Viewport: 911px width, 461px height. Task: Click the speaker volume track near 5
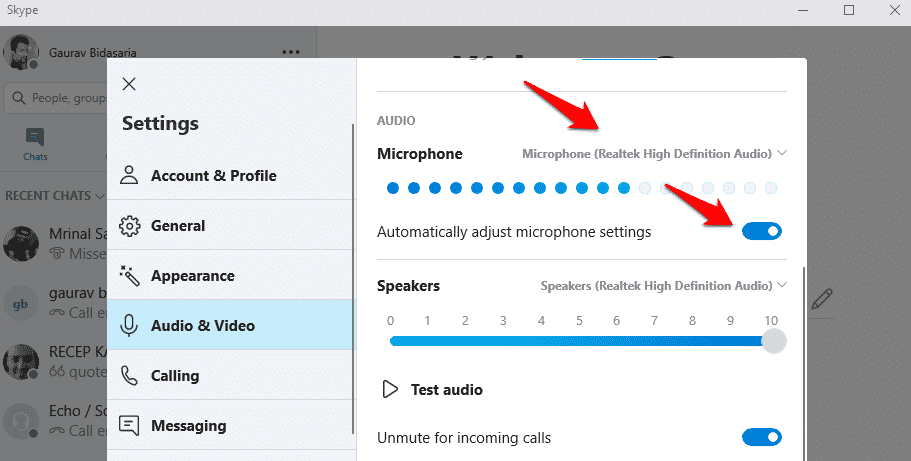[579, 341]
